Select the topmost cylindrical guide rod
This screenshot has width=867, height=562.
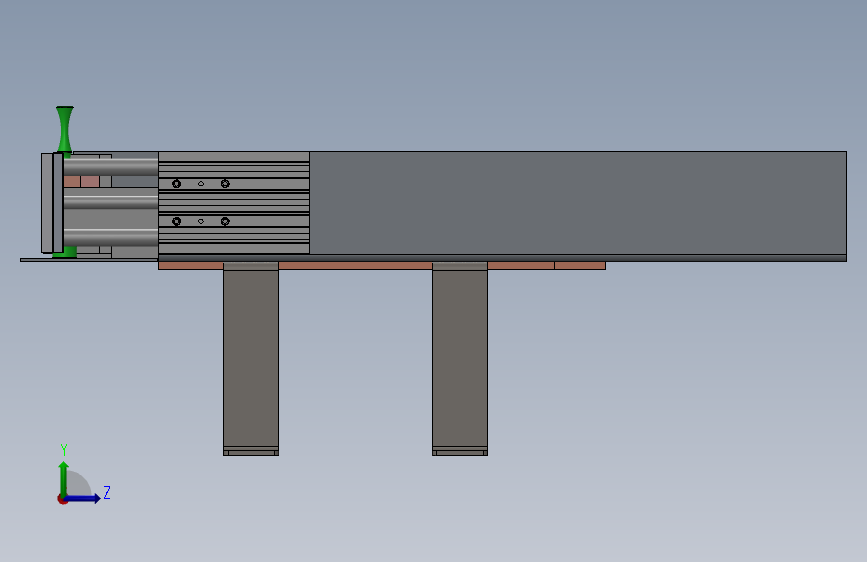(111, 166)
